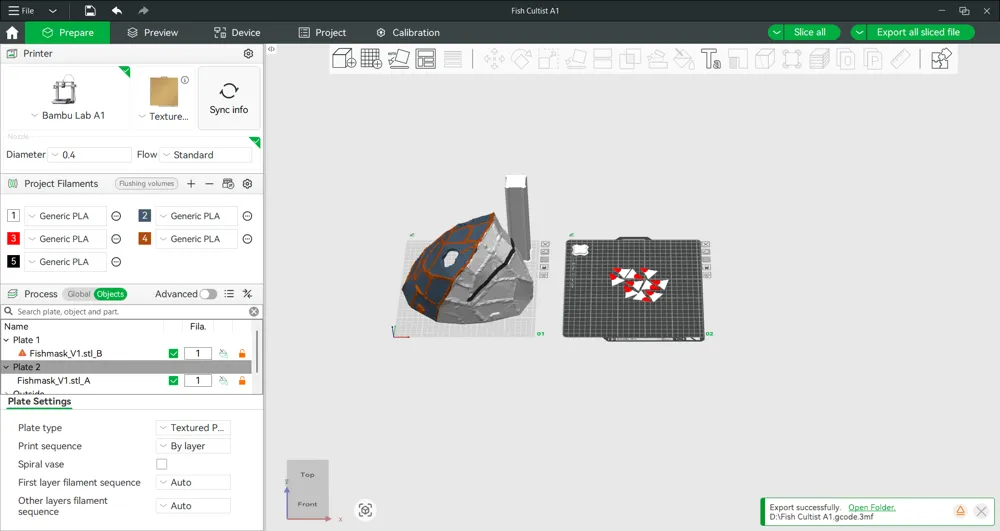Open the Assembly view icon
This screenshot has height=531, width=1000.
coord(940,60)
